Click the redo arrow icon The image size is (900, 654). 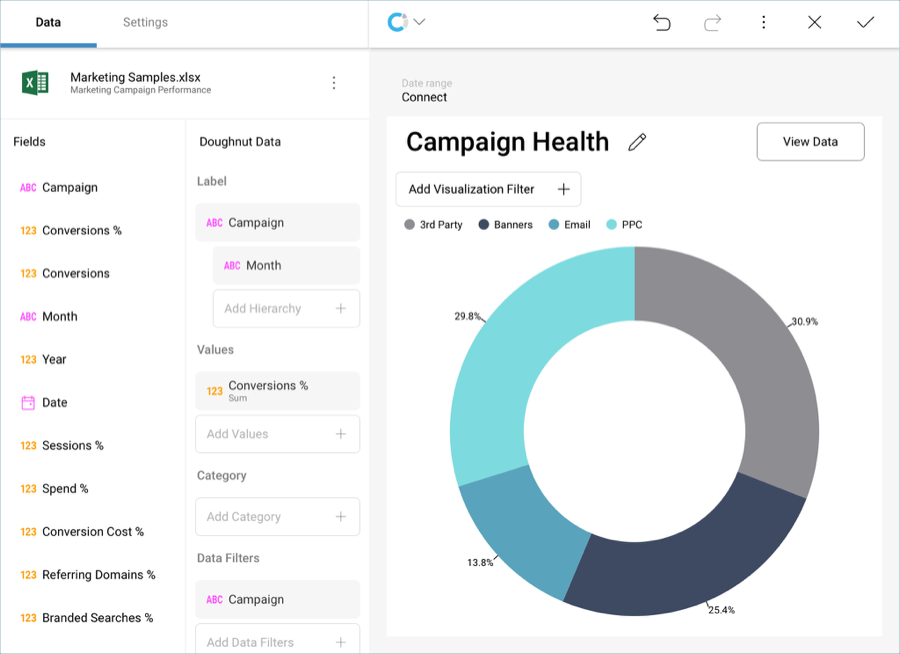click(x=712, y=21)
